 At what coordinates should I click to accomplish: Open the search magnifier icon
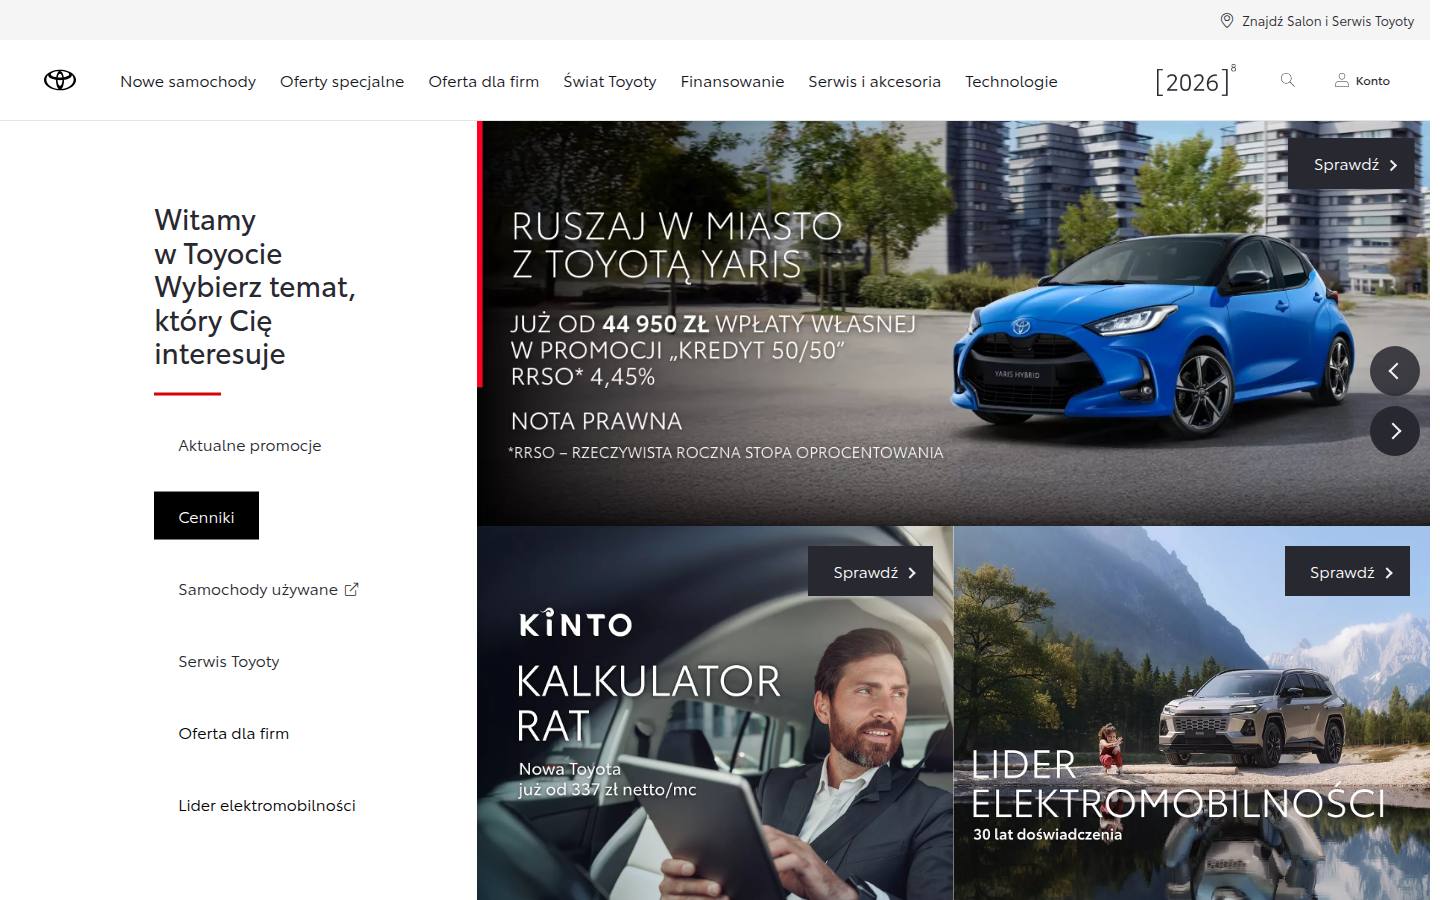pos(1287,80)
